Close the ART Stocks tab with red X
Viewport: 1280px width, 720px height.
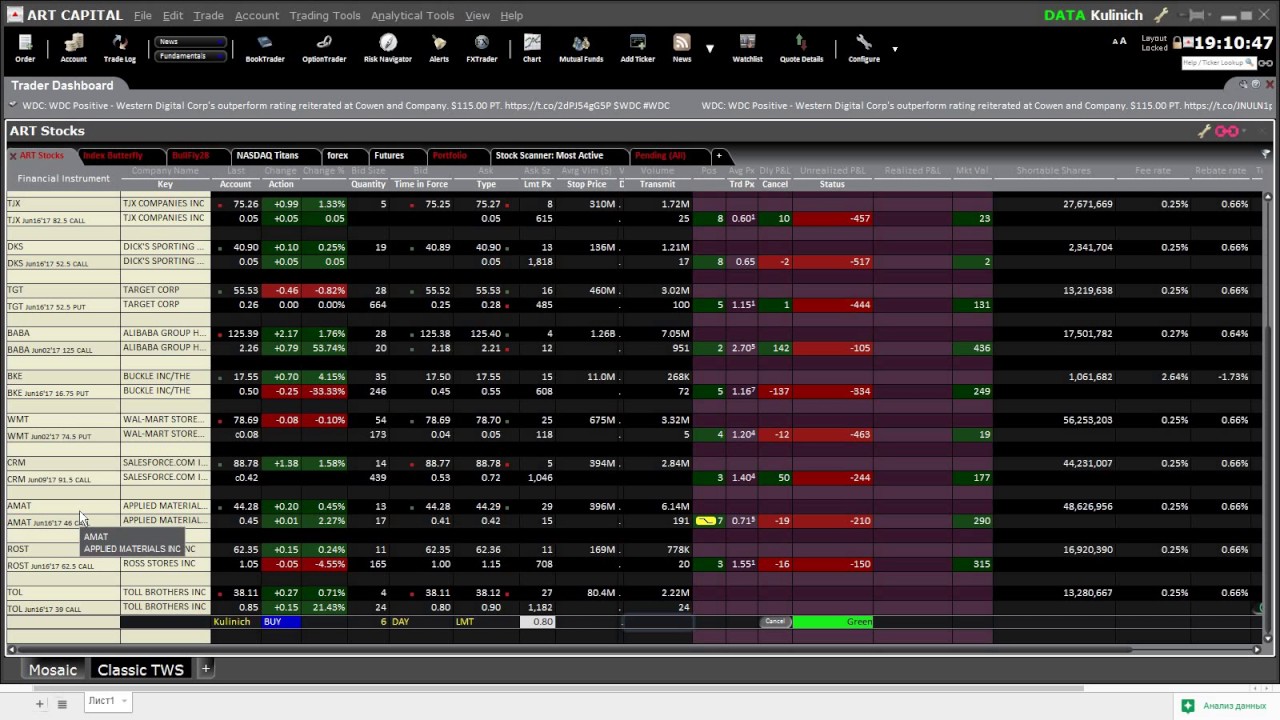pos(13,156)
